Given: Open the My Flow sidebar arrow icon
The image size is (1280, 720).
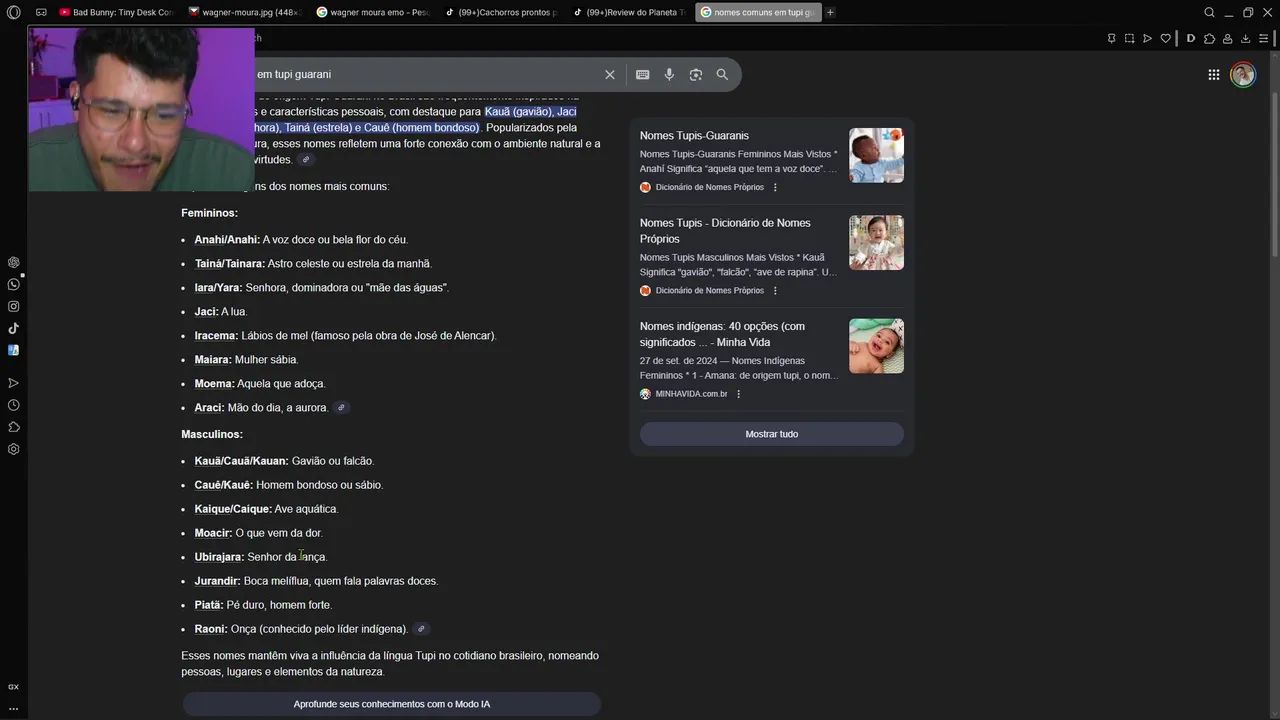Looking at the screenshot, I should pos(13,383).
